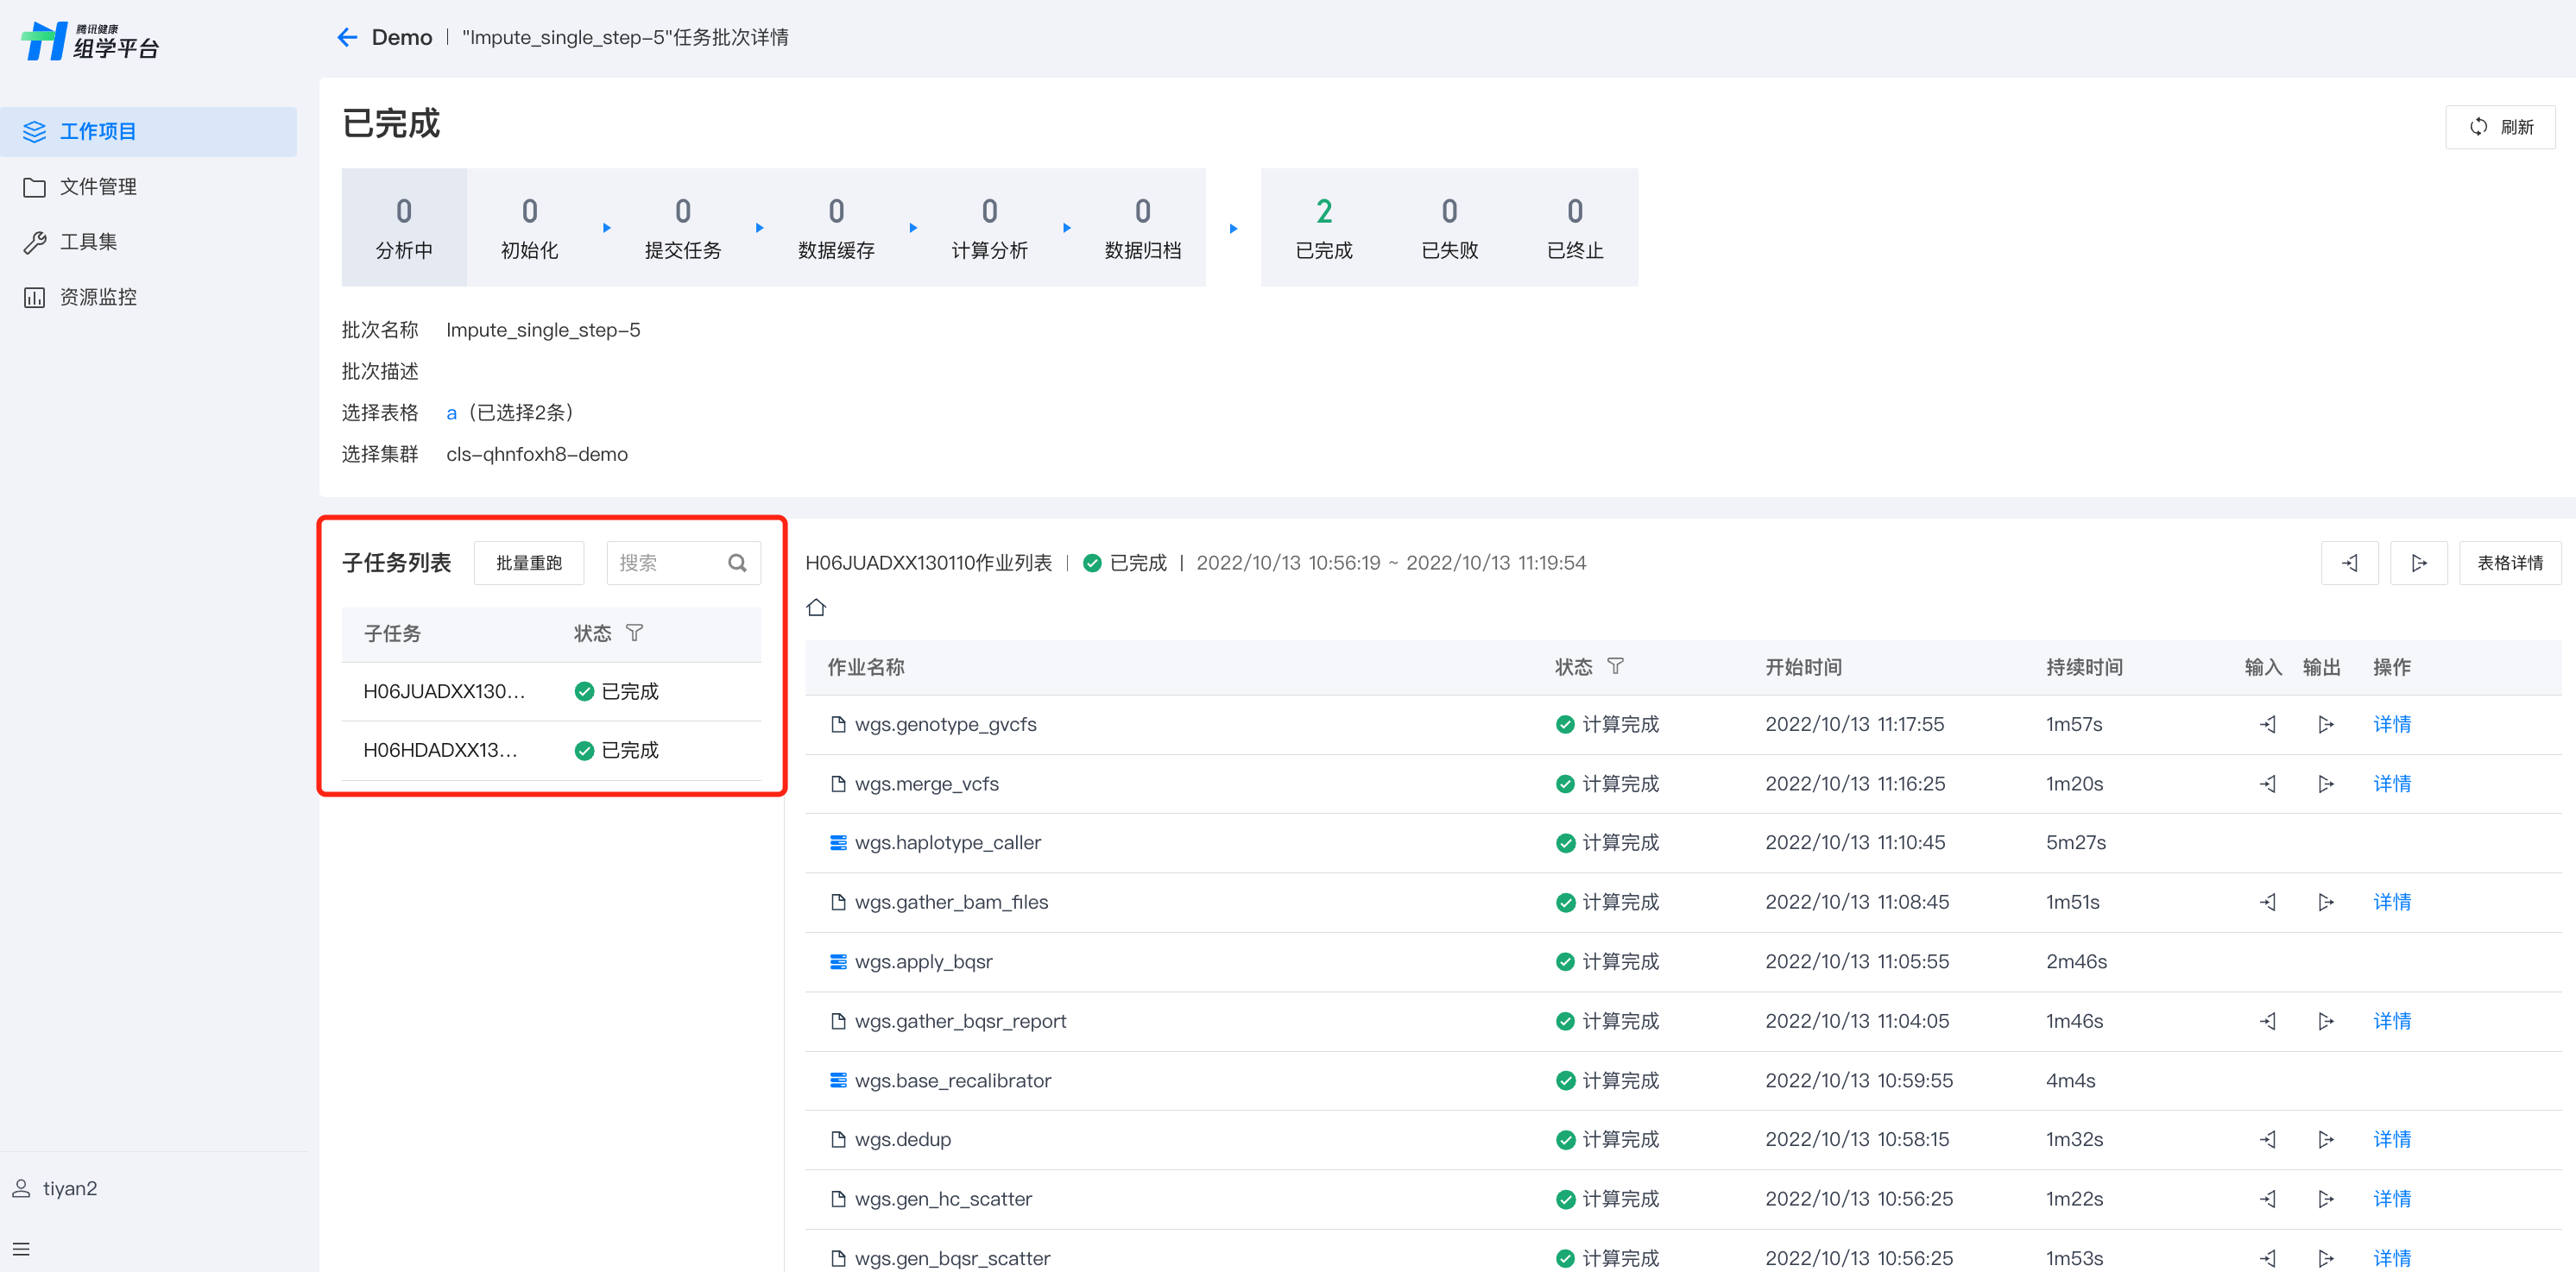Open the 工具集 sidebar menu

tap(88, 242)
